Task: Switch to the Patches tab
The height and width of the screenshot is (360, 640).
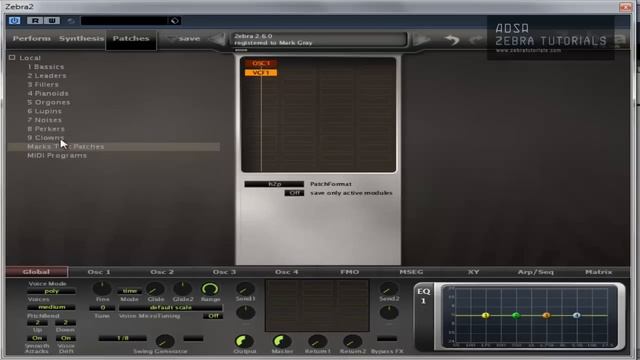Action: [131, 40]
